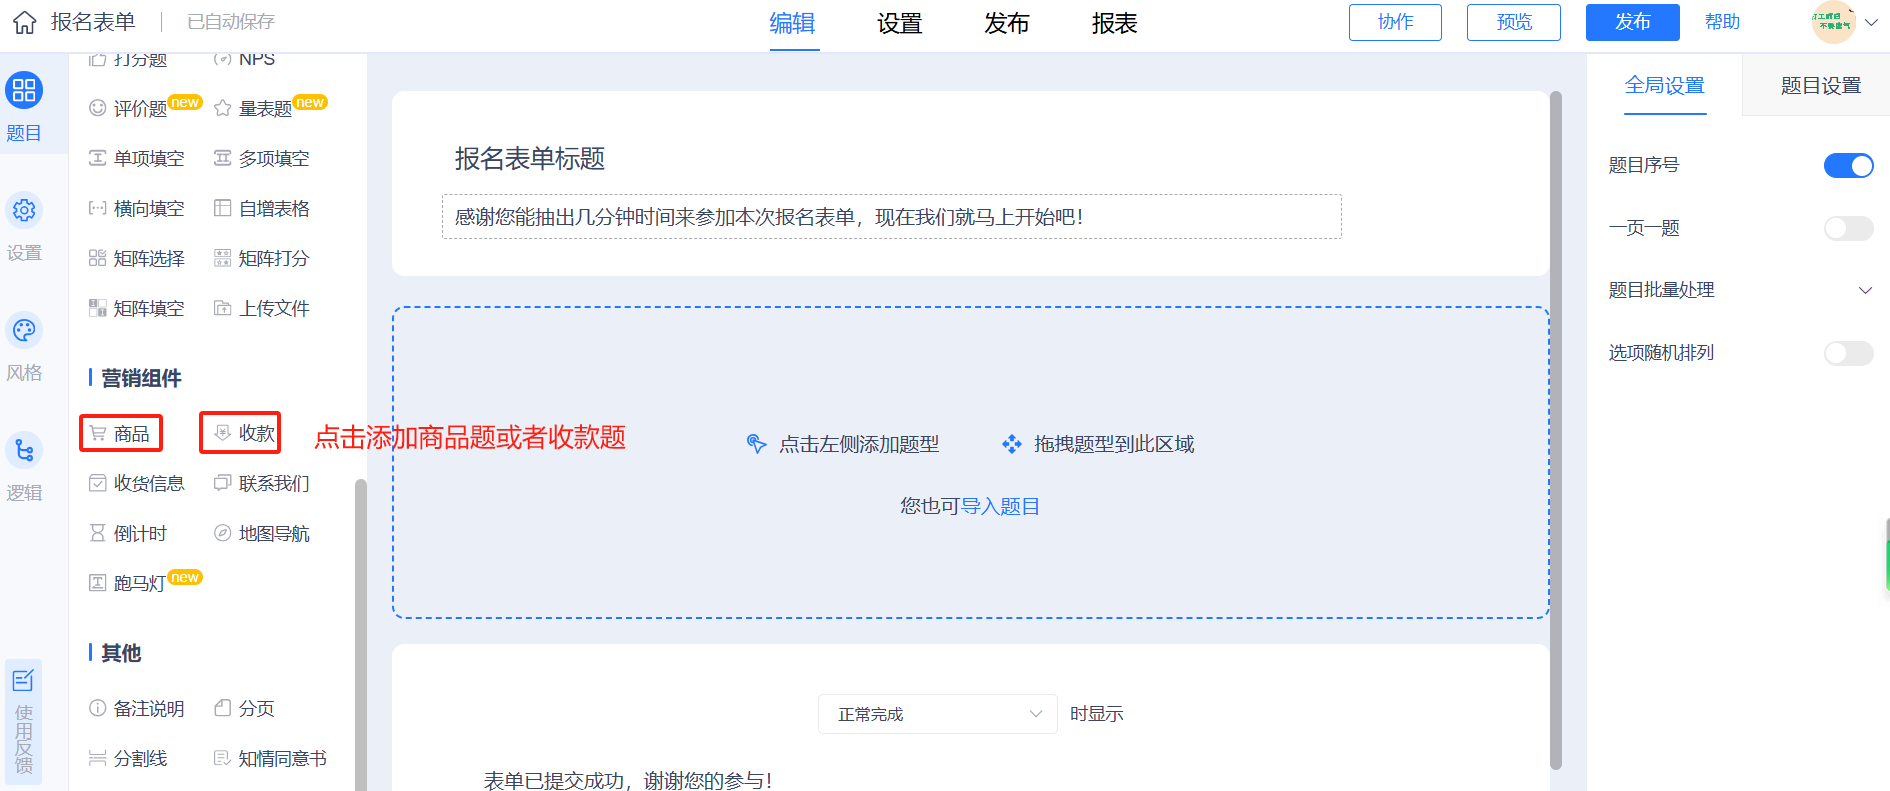Click the 预览 button
The image size is (1890, 791).
pos(1513,22)
